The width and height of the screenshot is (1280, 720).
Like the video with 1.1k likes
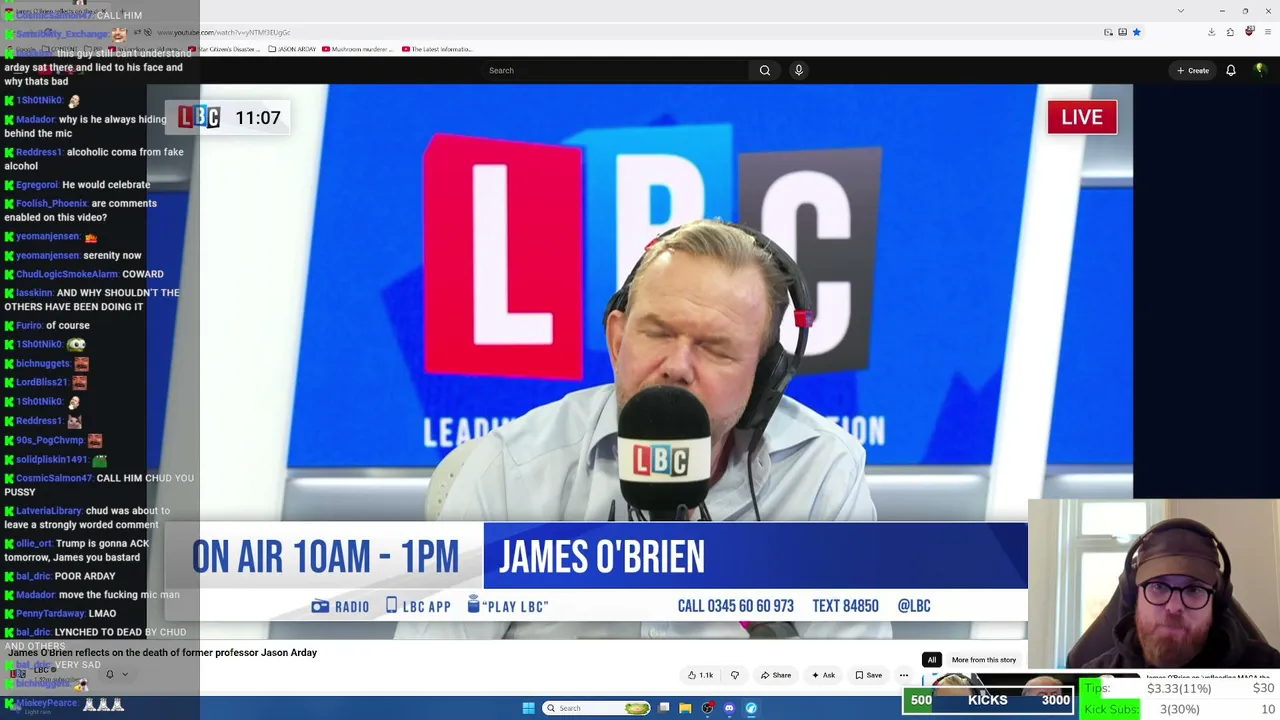(700, 675)
